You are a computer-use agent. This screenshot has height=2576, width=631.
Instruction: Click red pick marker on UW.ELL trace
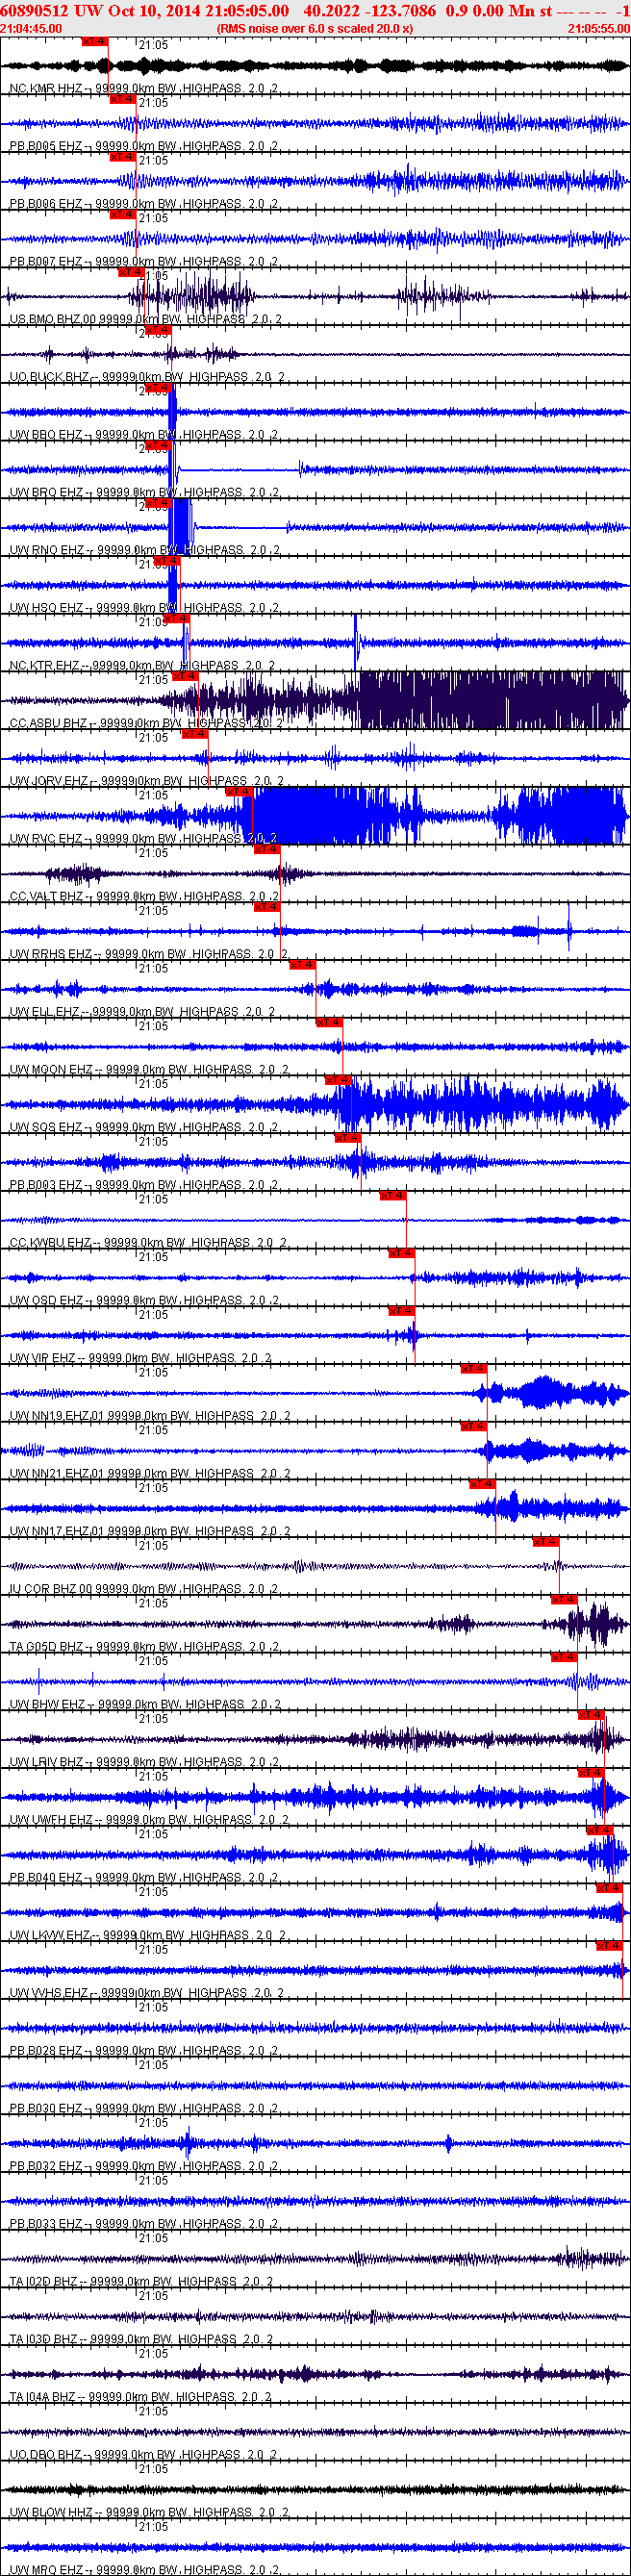tap(302, 965)
